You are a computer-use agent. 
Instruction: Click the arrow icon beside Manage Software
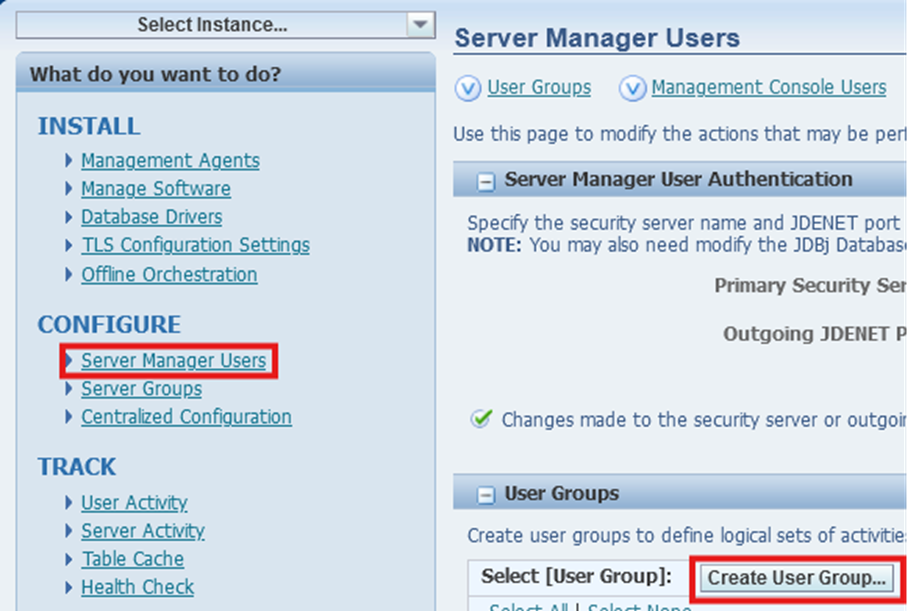tap(70, 189)
